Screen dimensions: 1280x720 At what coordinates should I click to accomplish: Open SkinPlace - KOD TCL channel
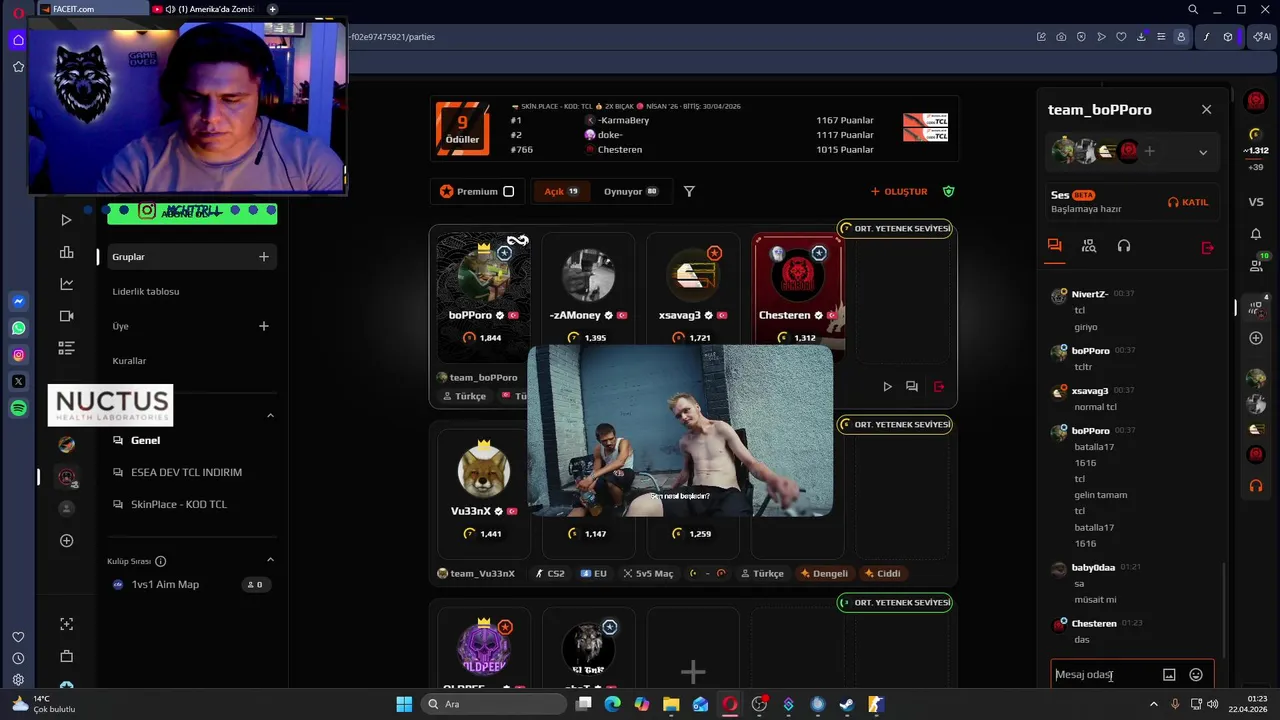click(x=179, y=505)
